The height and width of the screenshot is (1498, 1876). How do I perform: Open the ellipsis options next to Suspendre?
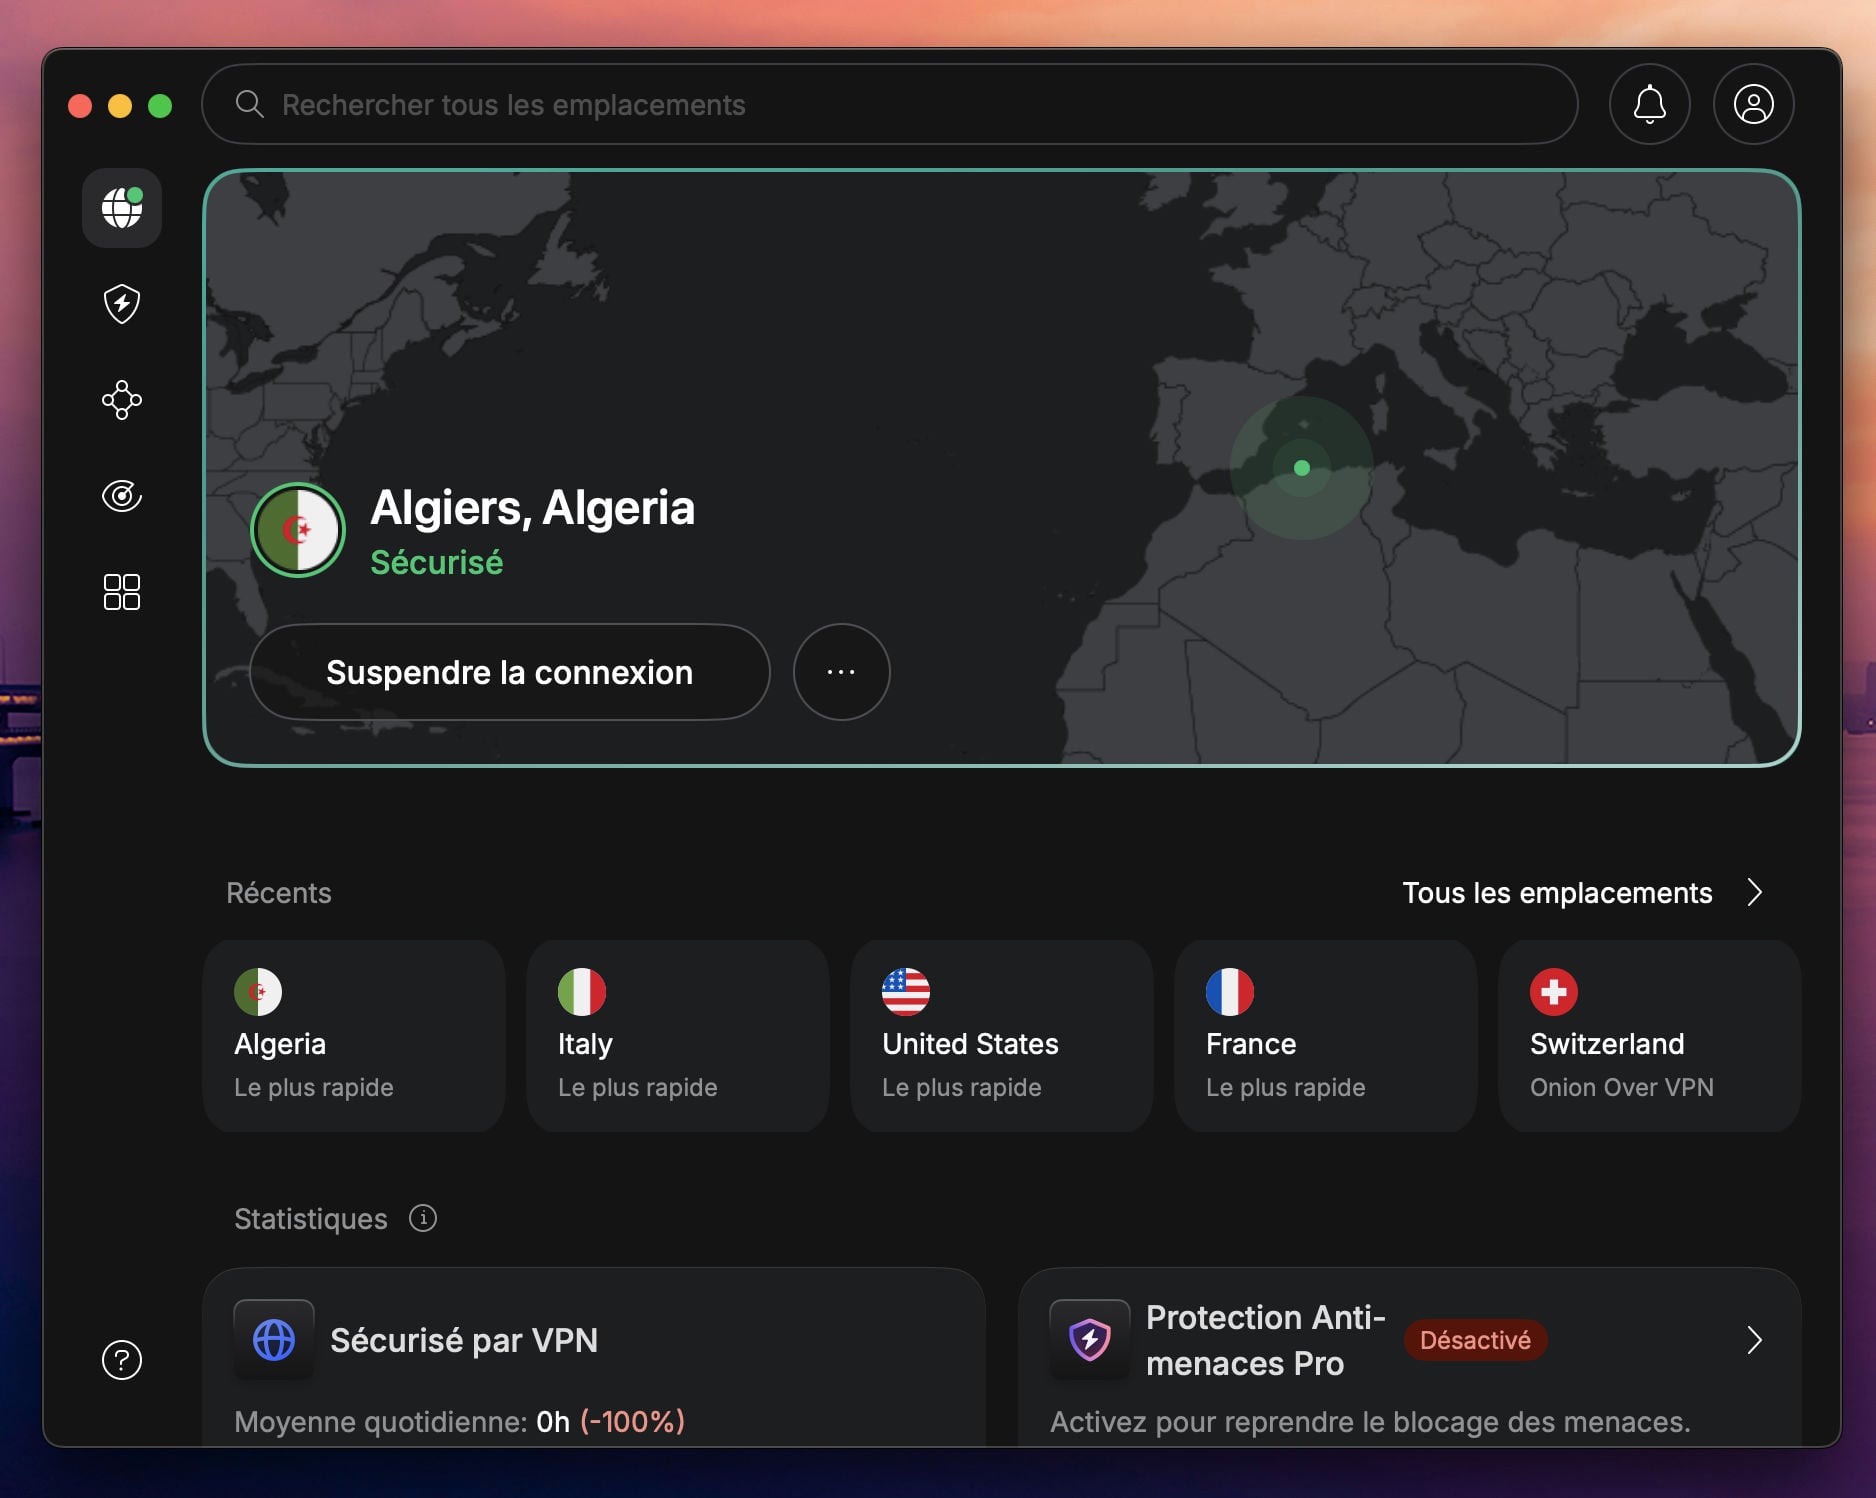point(841,672)
